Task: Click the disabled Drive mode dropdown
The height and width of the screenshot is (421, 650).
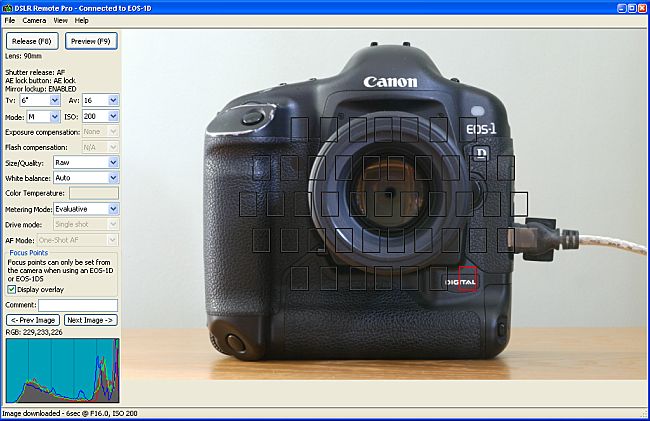Action: pos(86,224)
